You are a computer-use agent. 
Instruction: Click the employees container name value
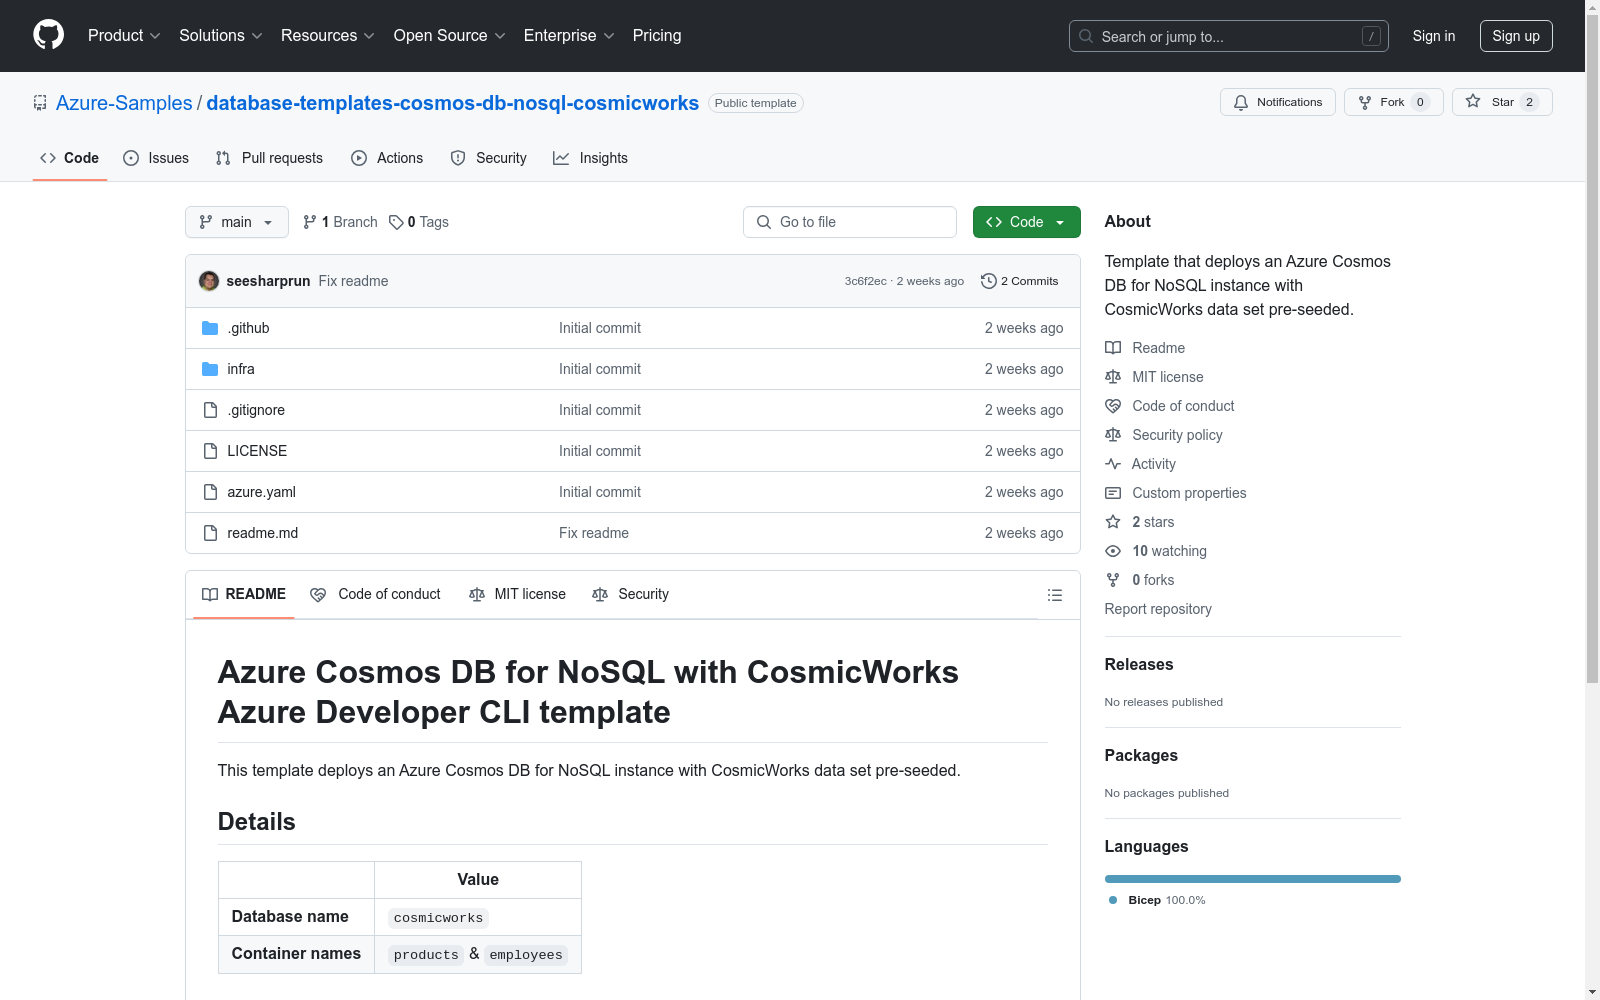coord(526,955)
